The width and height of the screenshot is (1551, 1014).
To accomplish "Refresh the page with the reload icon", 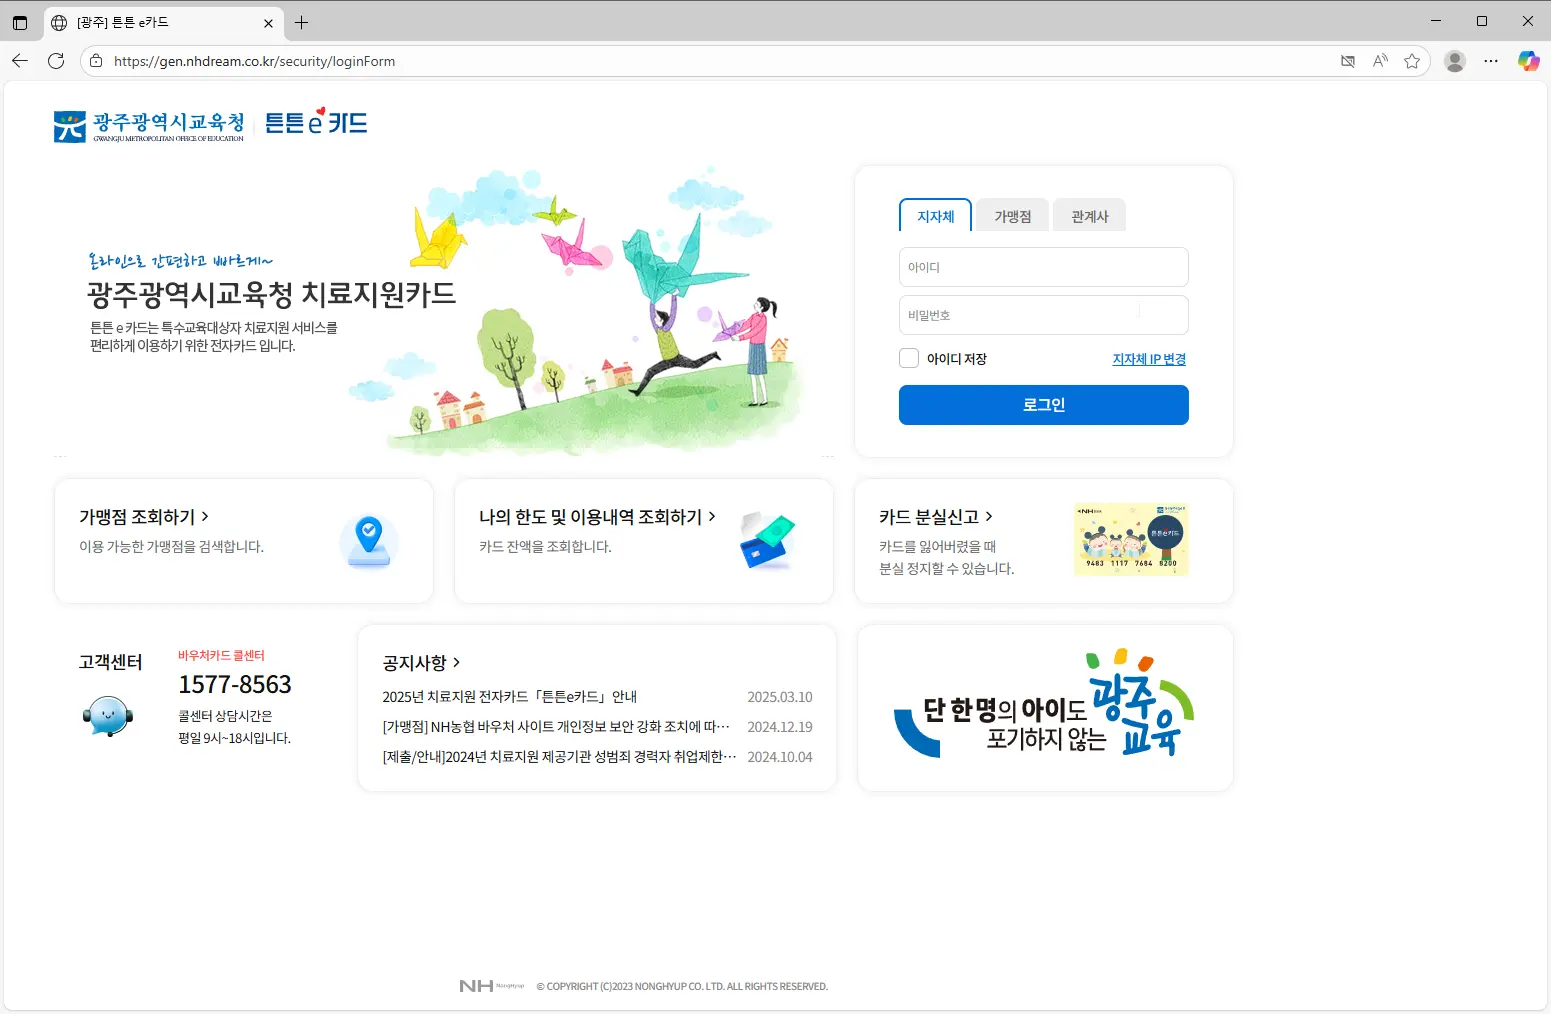I will (x=56, y=61).
